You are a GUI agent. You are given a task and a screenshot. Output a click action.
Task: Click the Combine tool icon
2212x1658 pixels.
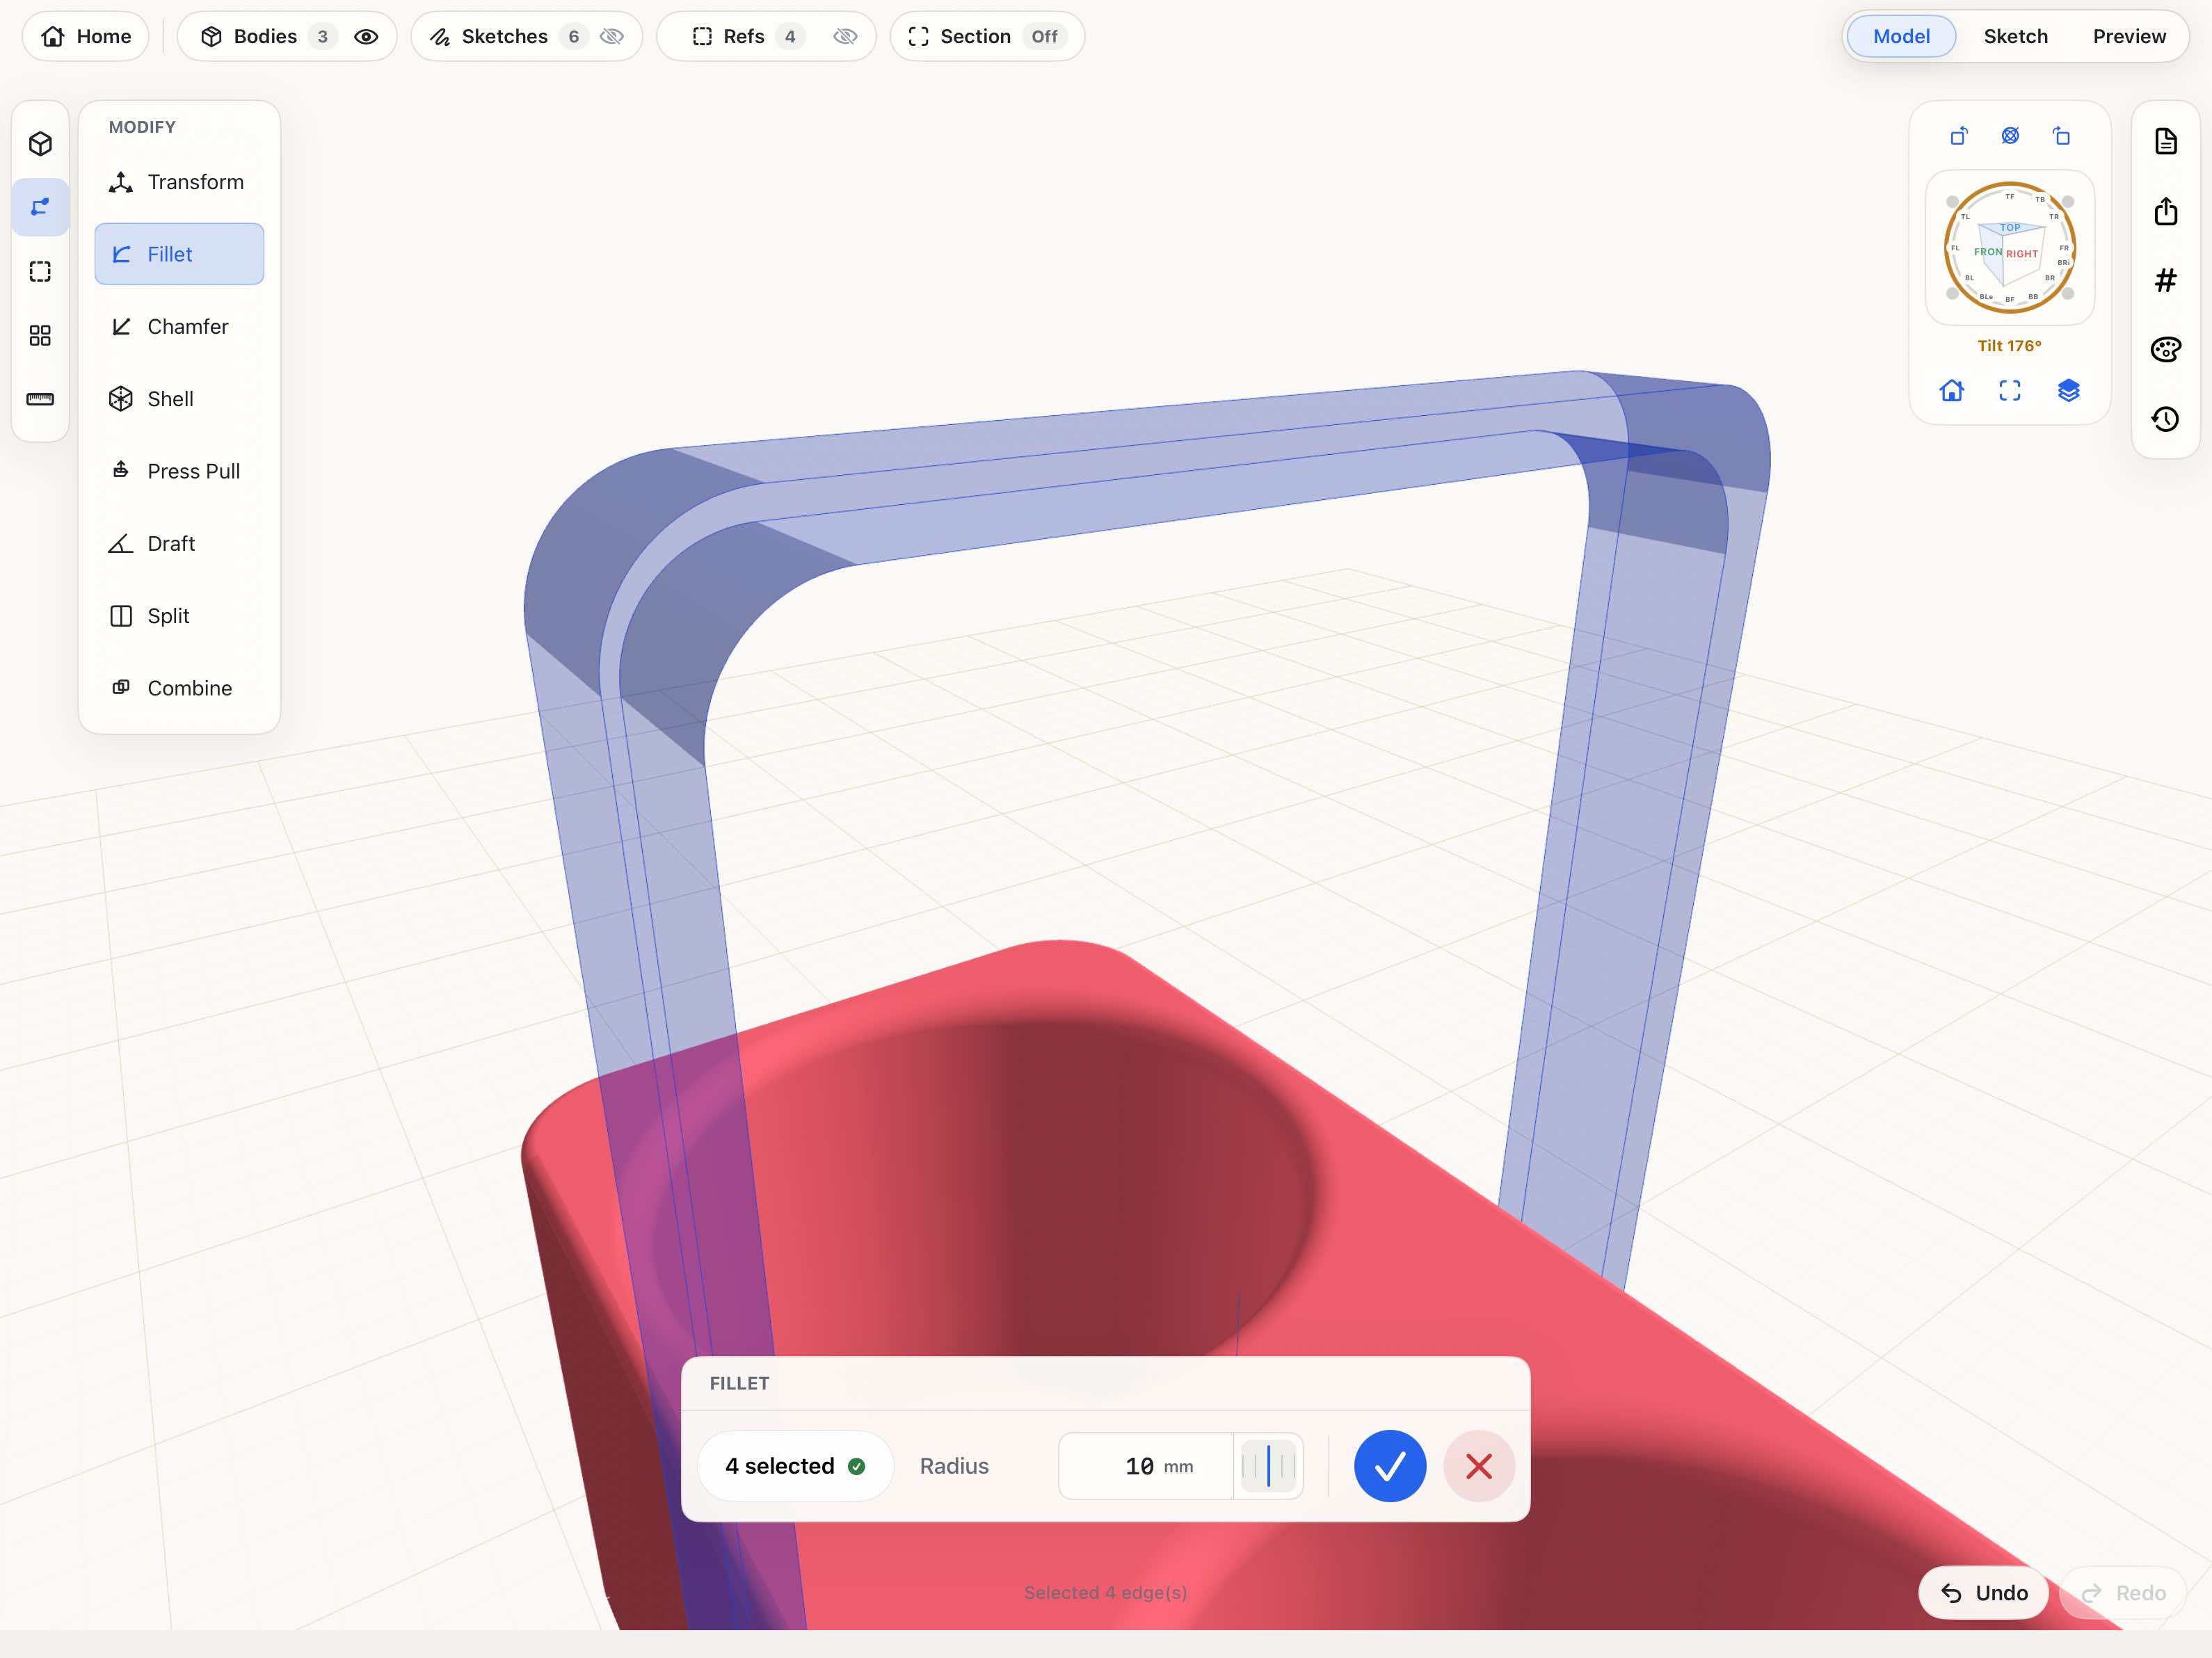(x=121, y=687)
